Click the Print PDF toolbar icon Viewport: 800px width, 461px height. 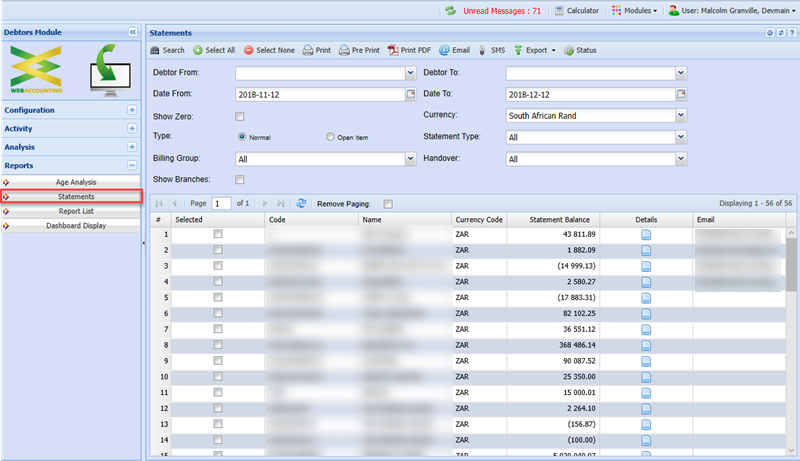pos(410,50)
